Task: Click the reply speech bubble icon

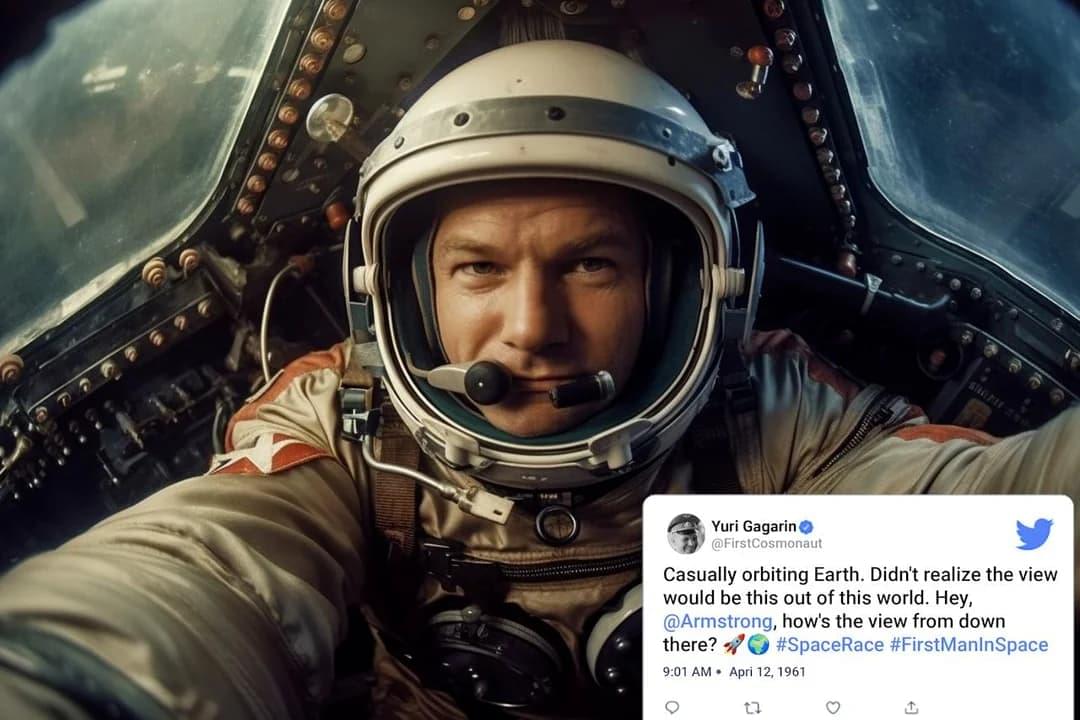Action: click(x=672, y=708)
